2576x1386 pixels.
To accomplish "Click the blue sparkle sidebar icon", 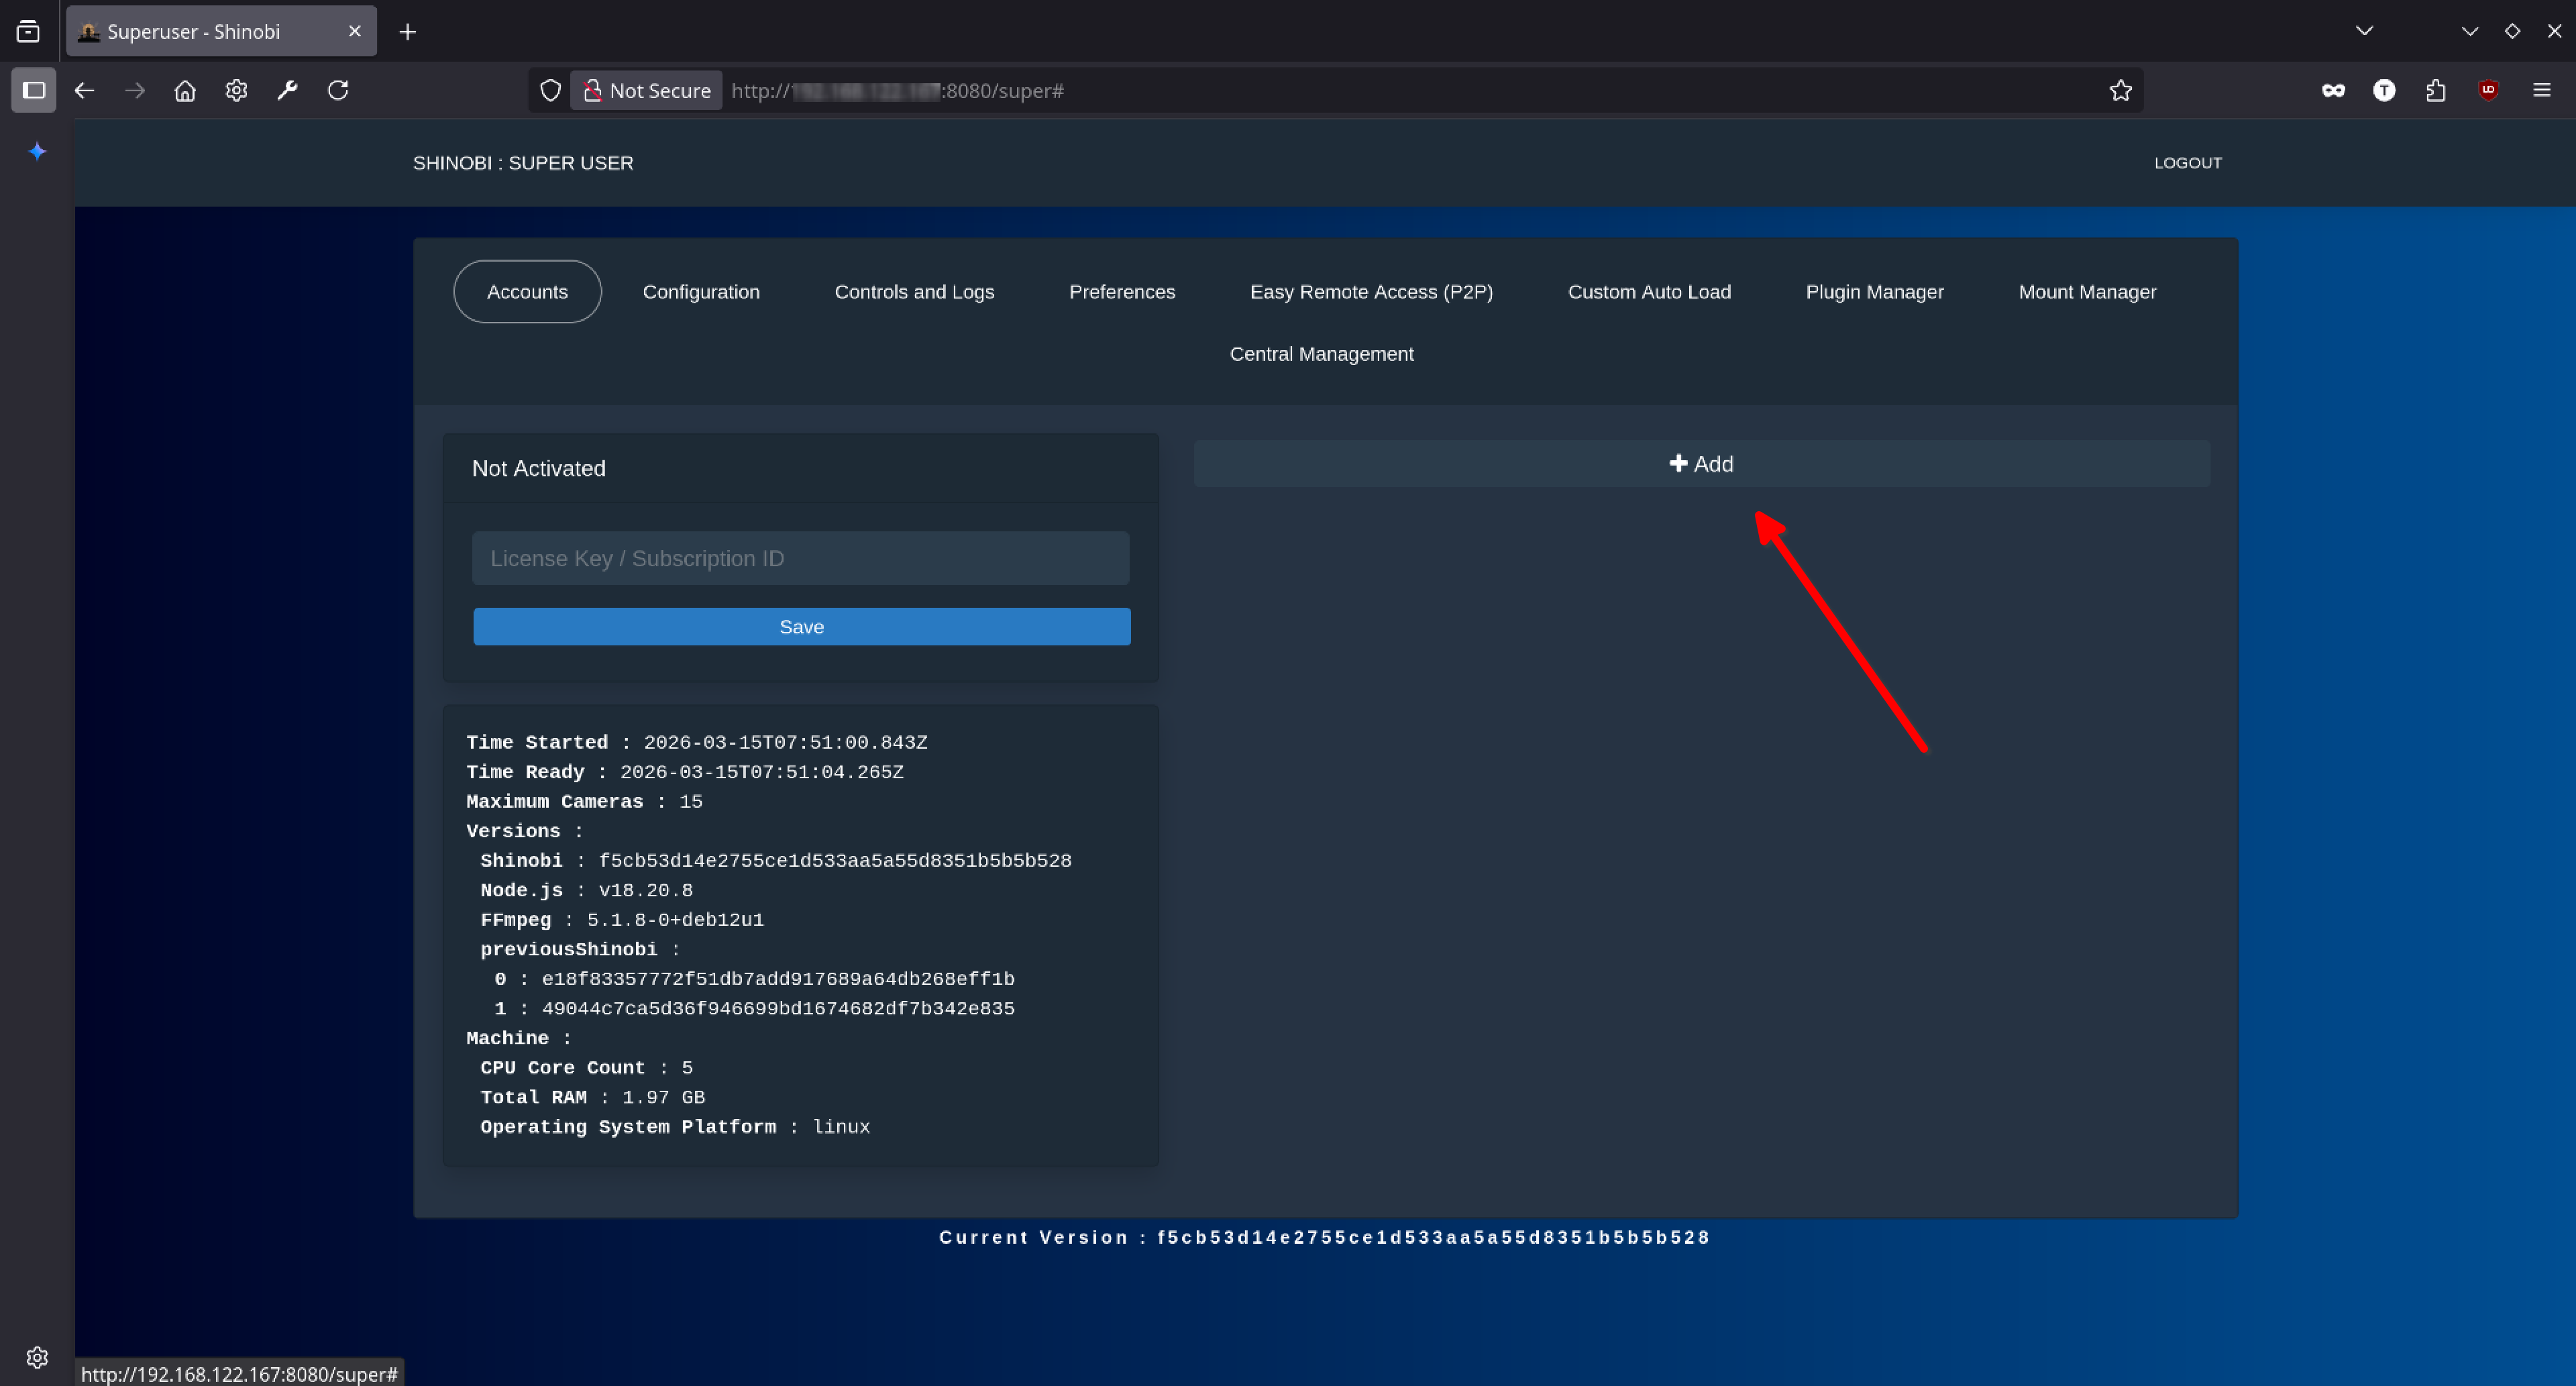I will pyautogui.click(x=37, y=151).
